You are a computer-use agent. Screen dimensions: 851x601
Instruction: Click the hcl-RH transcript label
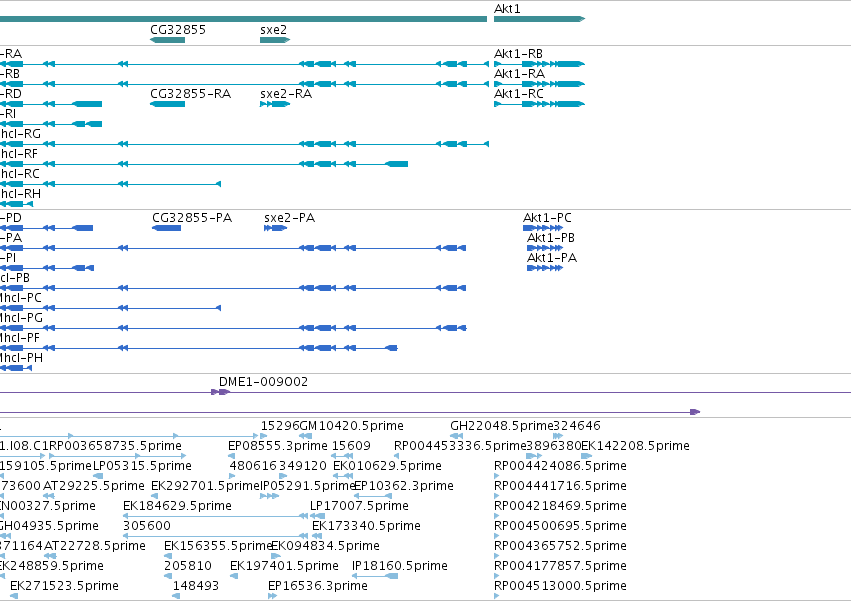20,194
